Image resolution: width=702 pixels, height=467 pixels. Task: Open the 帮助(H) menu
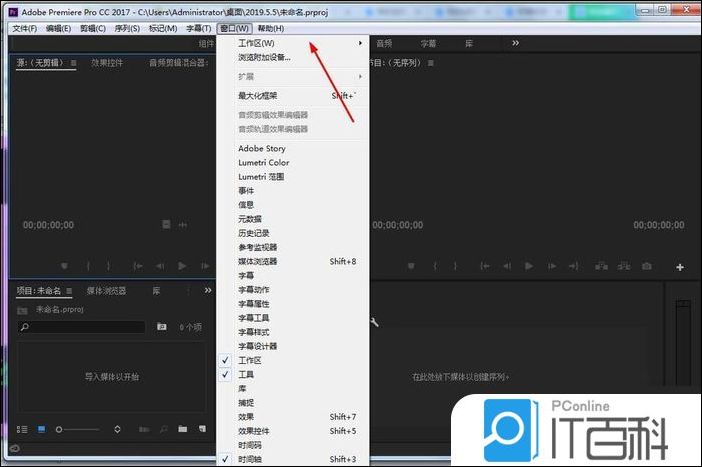tap(271, 29)
